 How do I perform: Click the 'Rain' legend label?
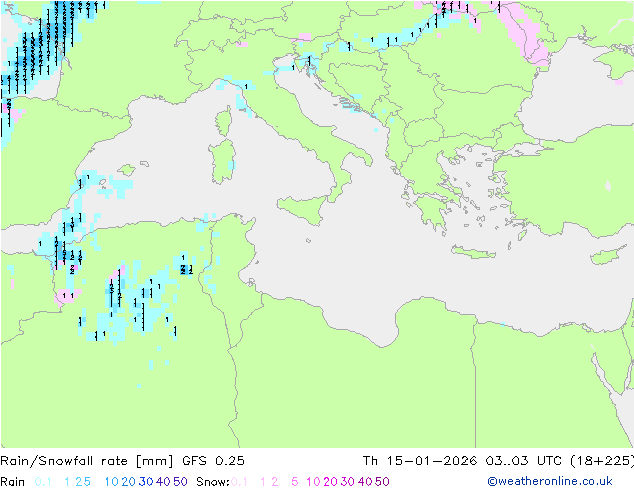13,482
